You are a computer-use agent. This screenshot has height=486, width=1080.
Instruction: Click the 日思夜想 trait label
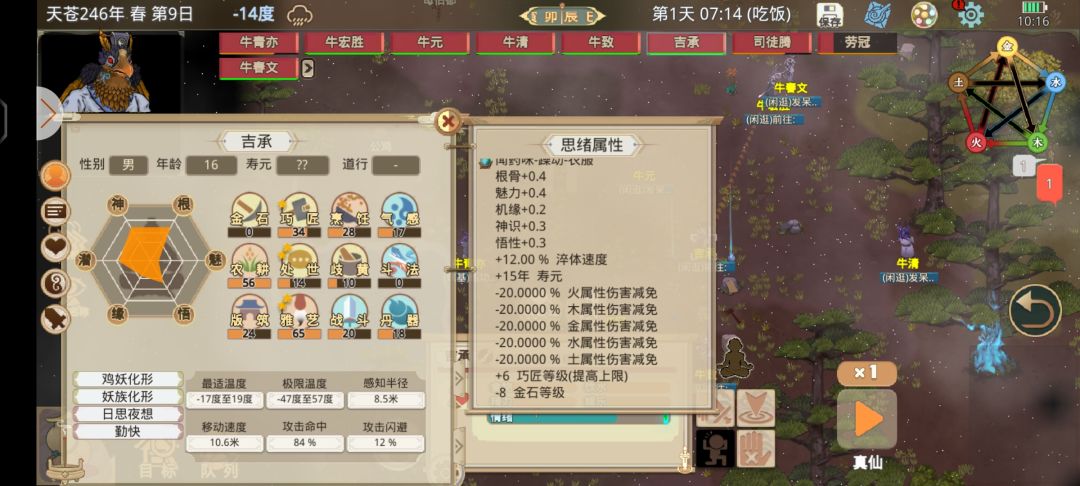pyautogui.click(x=128, y=414)
